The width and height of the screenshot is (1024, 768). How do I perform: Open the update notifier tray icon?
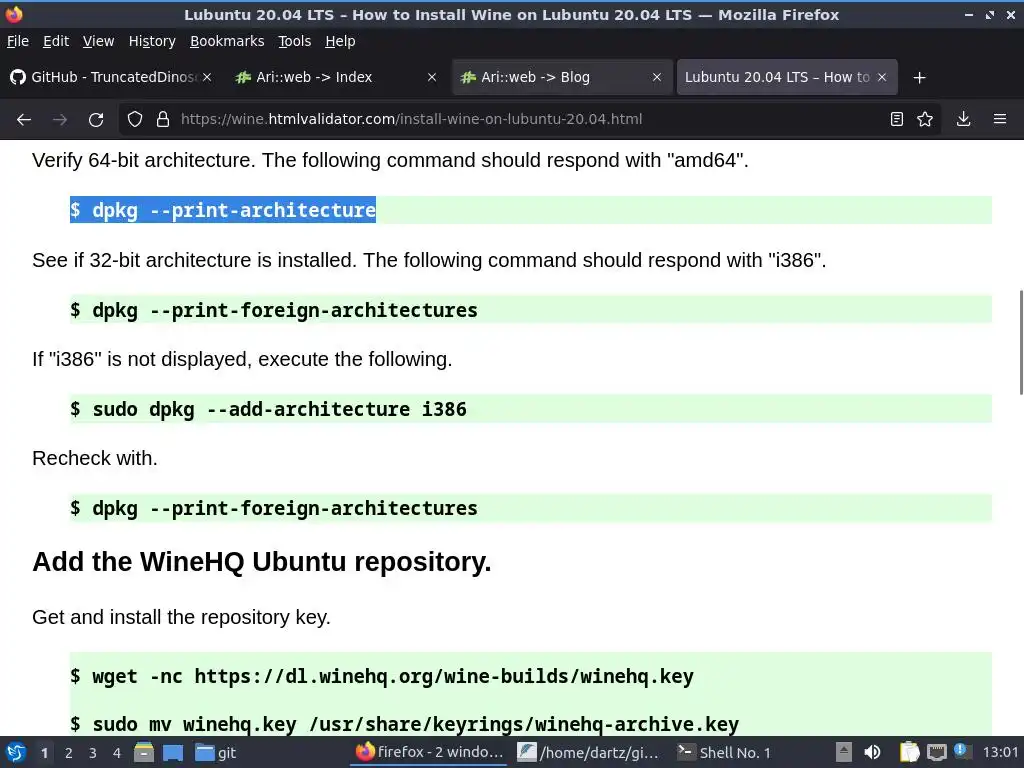tap(961, 750)
